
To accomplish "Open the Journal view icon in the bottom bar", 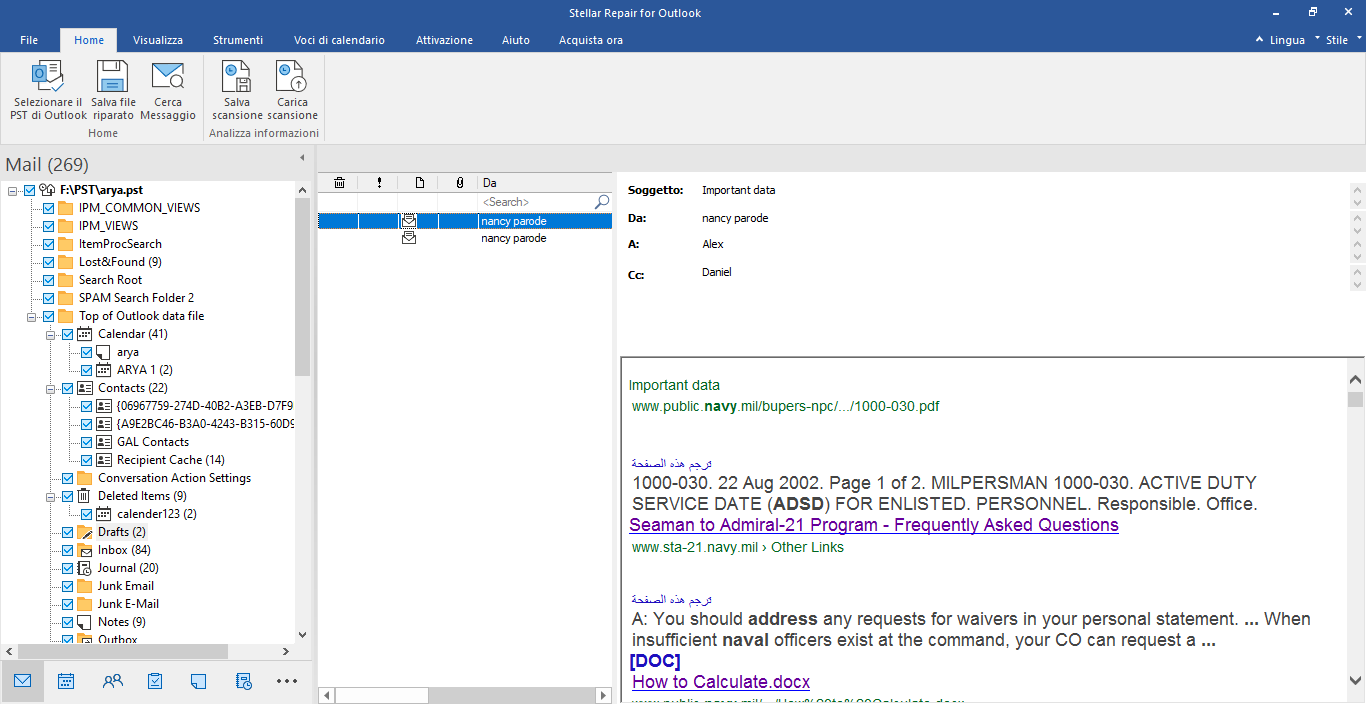I will coord(244,681).
